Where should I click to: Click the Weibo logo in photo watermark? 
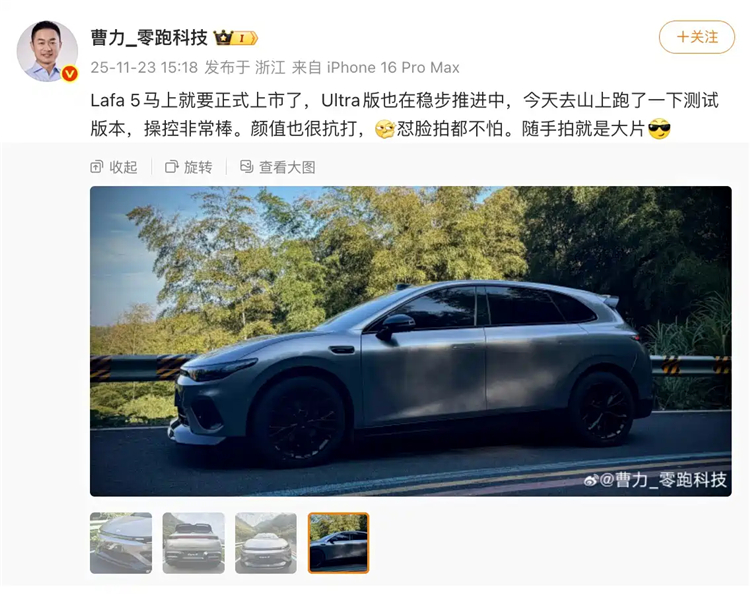591,480
